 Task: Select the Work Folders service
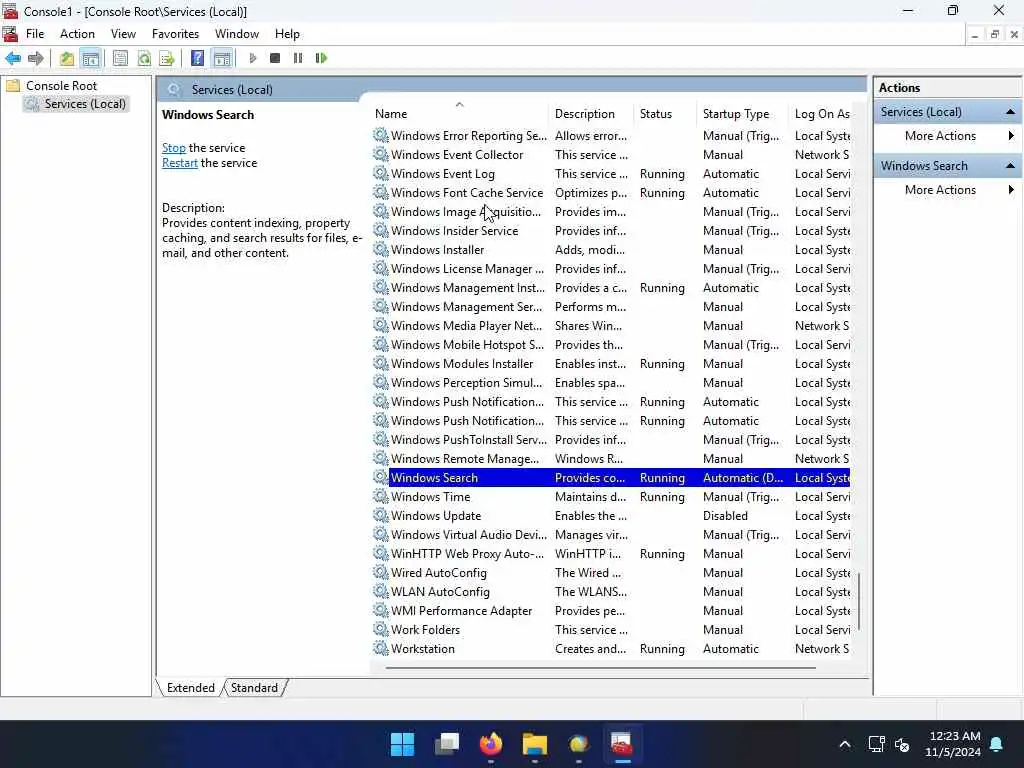click(x=611, y=630)
